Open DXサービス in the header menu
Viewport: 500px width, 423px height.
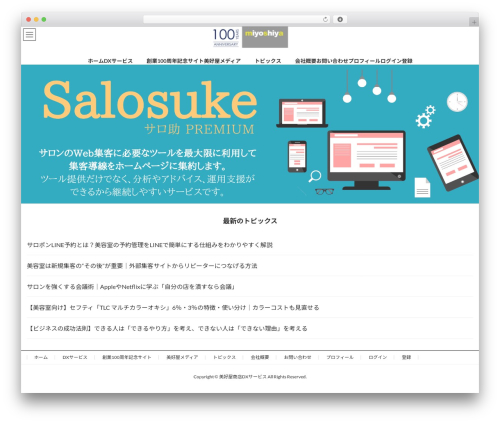point(117,61)
